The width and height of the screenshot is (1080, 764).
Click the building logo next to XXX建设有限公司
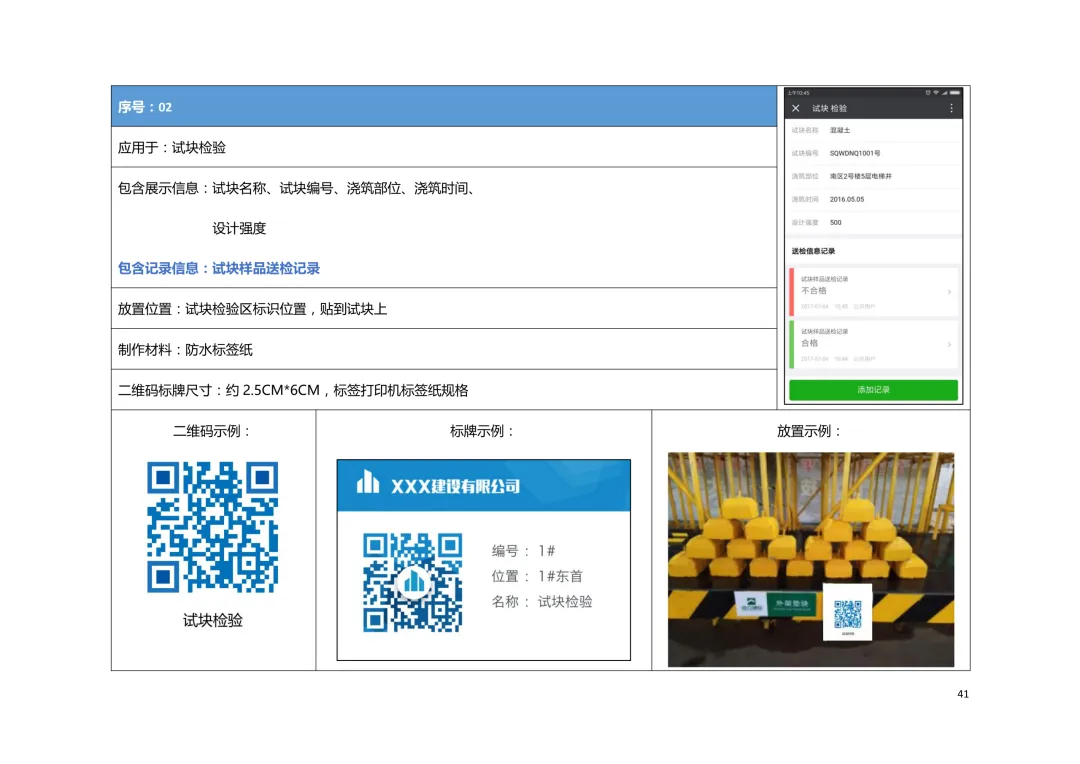click(x=368, y=482)
